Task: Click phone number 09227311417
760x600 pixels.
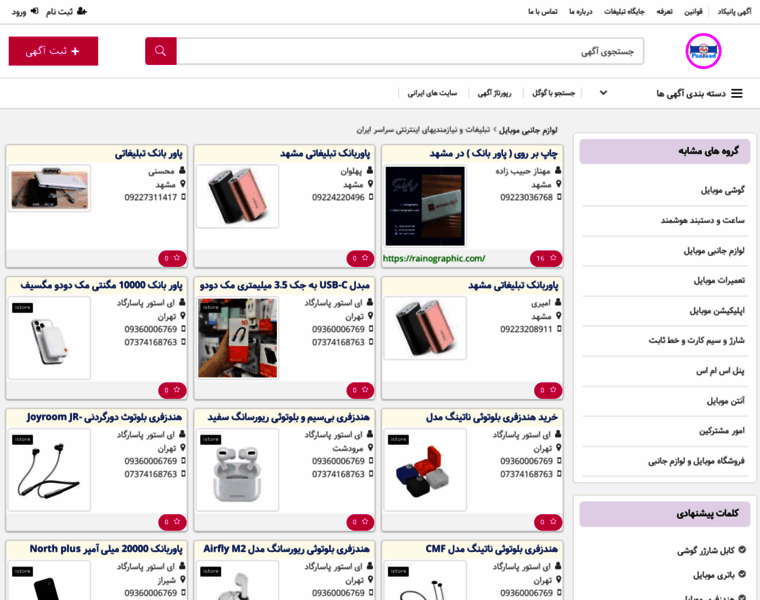Action: 151,197
